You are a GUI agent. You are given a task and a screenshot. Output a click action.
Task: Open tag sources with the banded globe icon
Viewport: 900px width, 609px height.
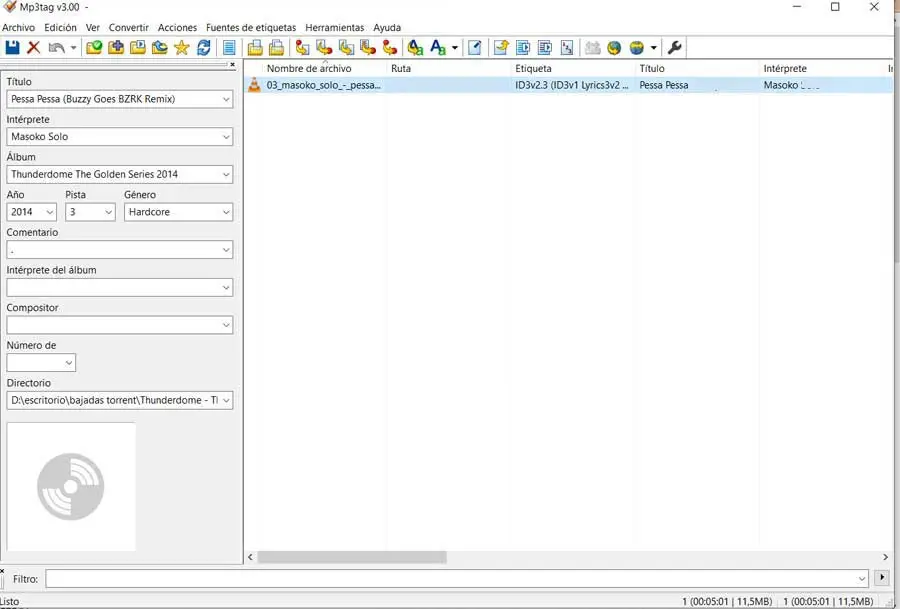coord(637,48)
